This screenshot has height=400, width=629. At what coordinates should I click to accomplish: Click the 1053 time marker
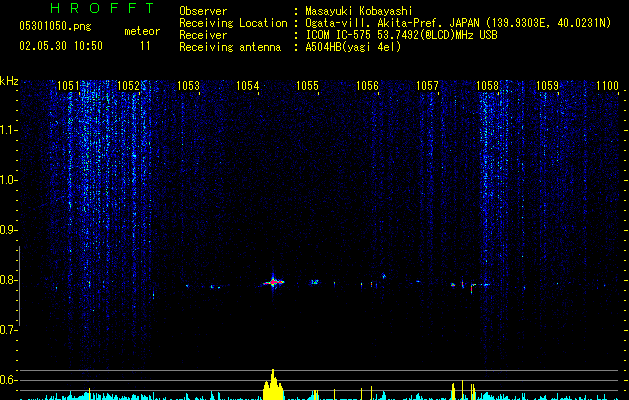coord(188,86)
